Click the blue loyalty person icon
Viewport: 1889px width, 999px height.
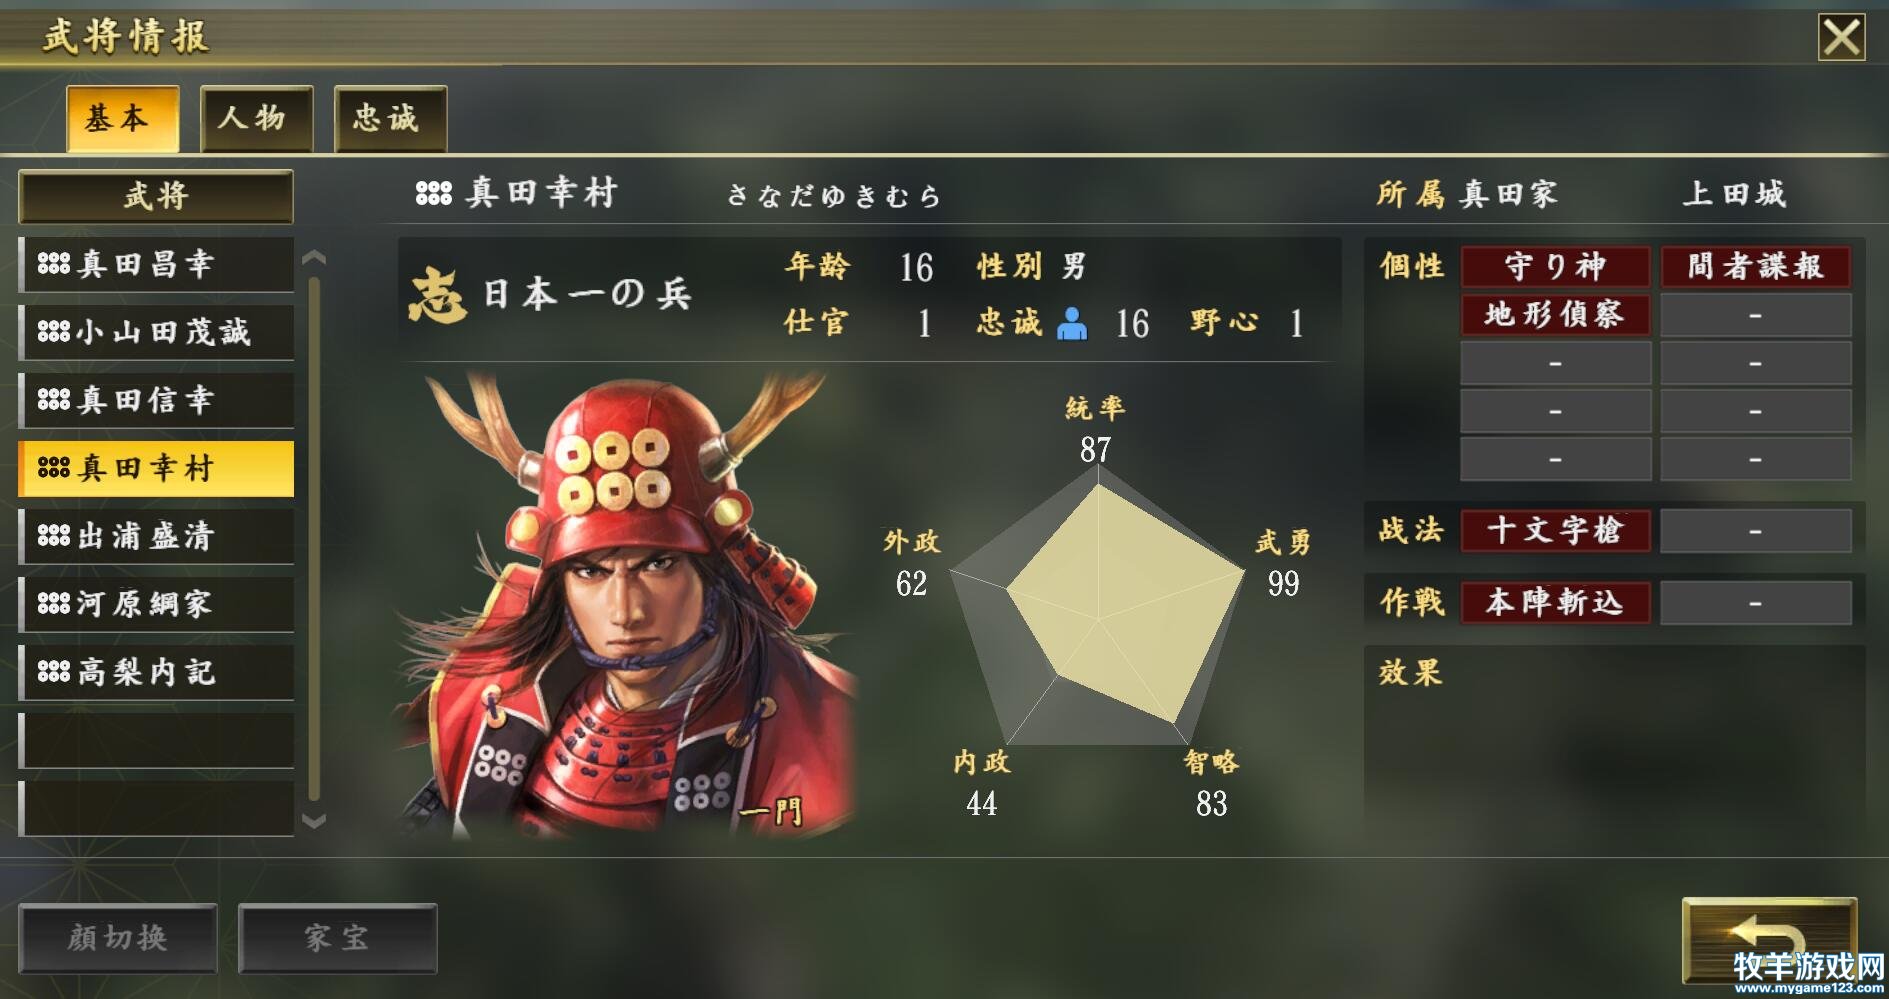click(x=1072, y=323)
